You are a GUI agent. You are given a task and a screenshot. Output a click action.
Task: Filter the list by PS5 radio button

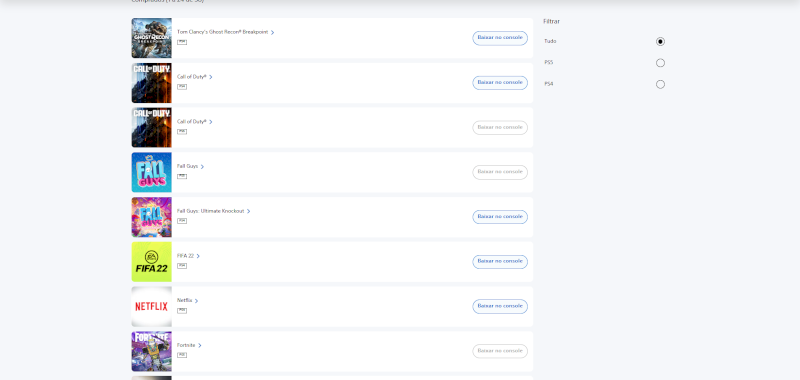tap(660, 63)
